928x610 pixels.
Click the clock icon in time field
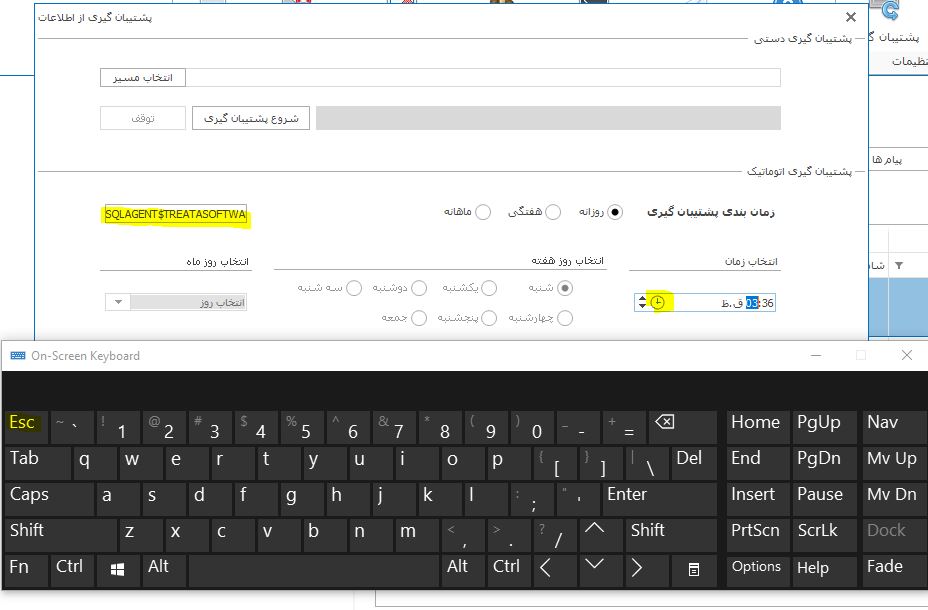coord(657,302)
